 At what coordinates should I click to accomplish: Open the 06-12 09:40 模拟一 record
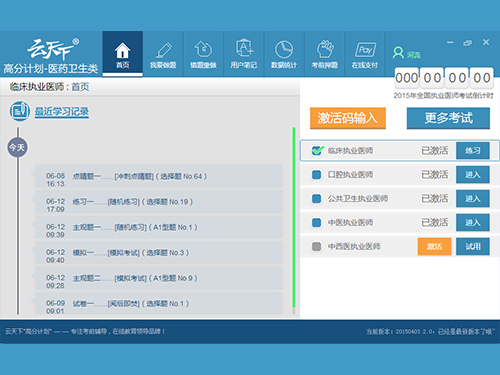[x=159, y=253]
